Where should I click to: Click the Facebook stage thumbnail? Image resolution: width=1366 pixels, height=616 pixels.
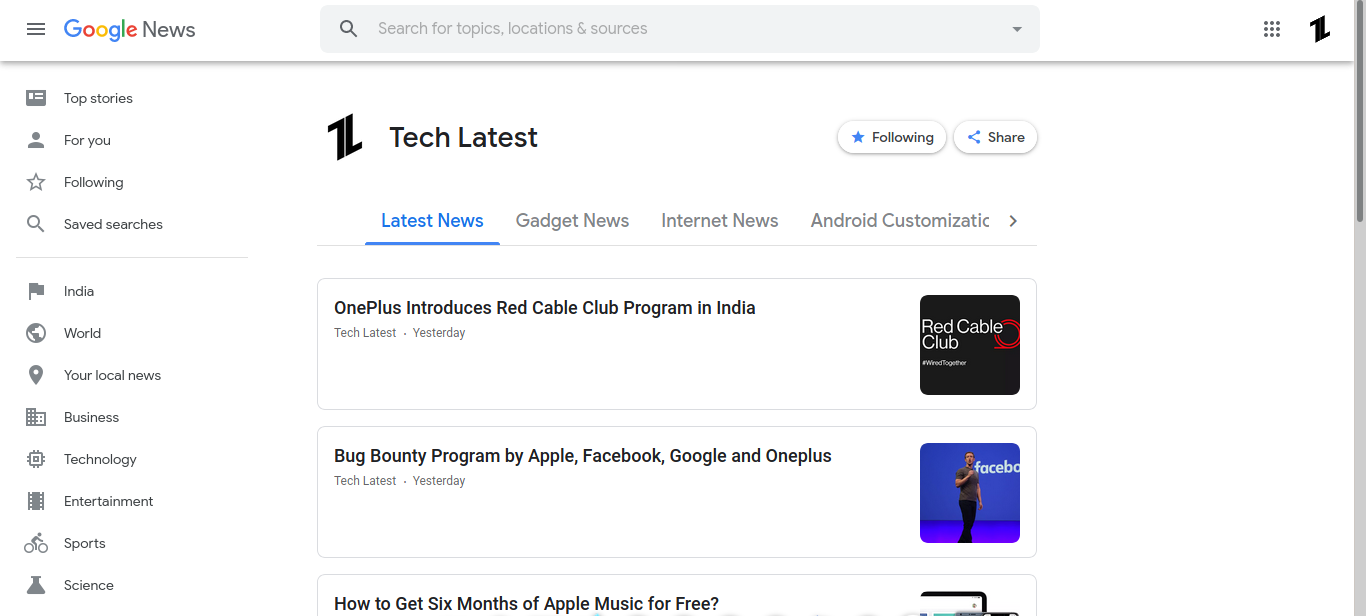pos(970,493)
